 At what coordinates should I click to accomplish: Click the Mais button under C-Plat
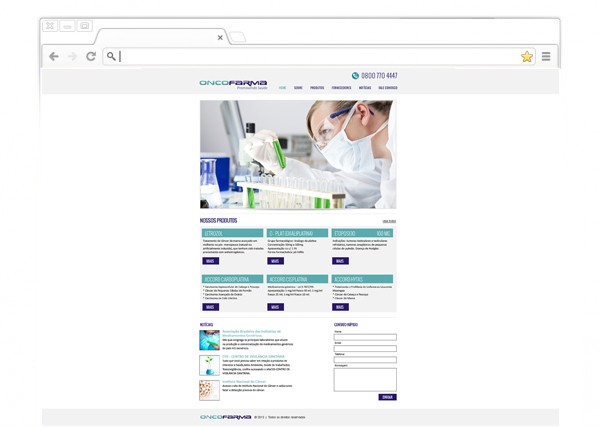[x=276, y=261]
